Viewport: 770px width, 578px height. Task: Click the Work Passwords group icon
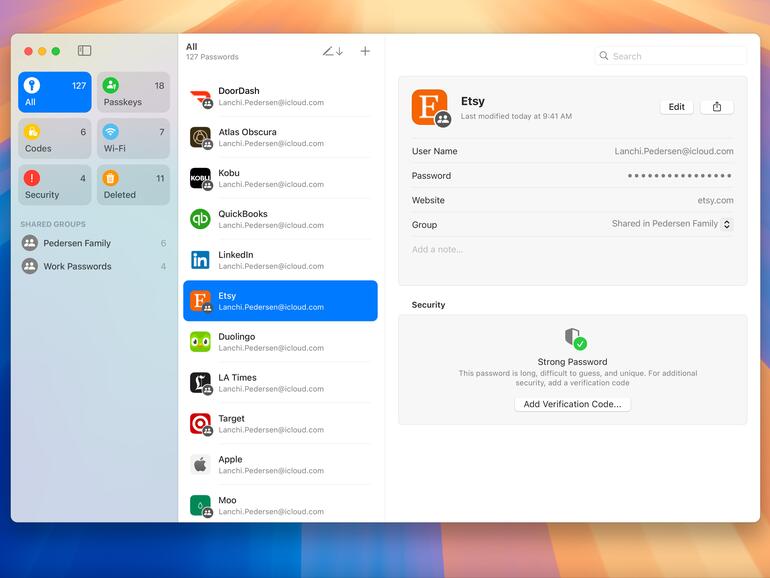pos(30,266)
